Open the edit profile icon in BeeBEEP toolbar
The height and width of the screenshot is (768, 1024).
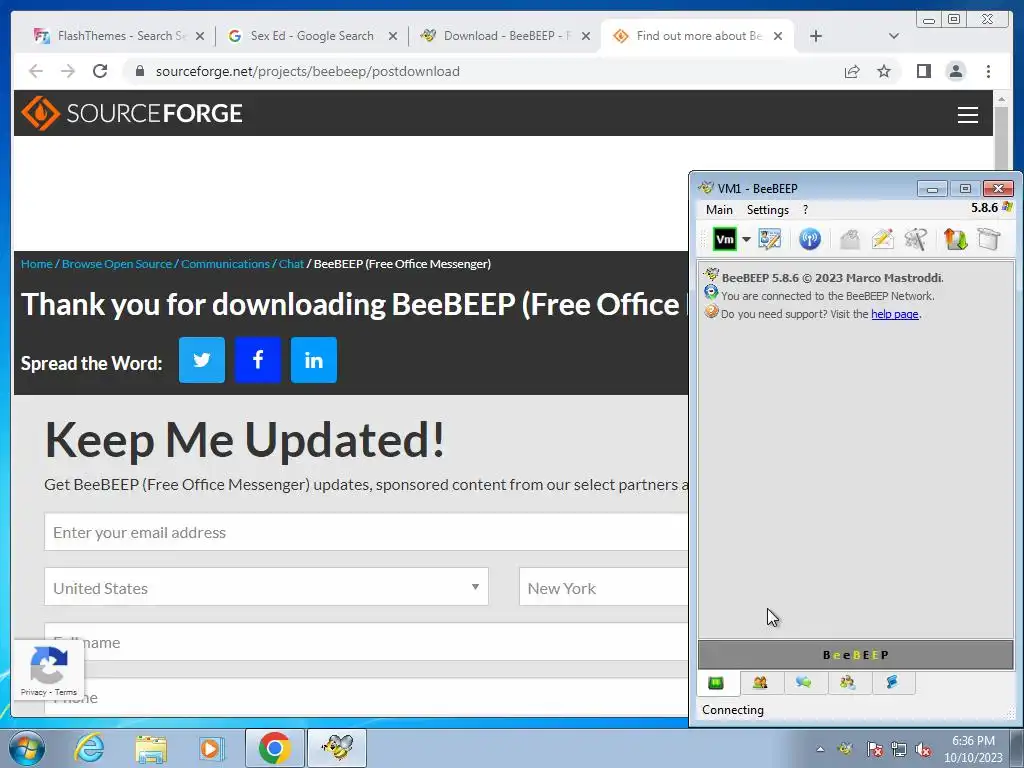[770, 239]
